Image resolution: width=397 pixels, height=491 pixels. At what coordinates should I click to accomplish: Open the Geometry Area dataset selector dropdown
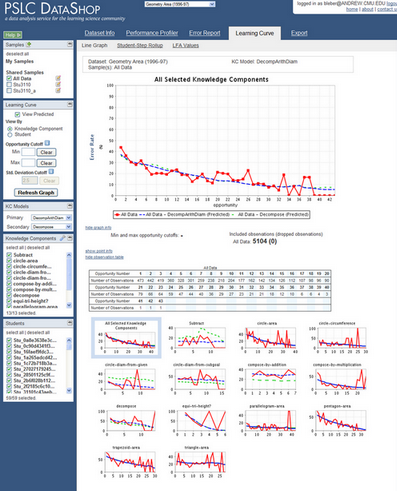(x=180, y=4)
